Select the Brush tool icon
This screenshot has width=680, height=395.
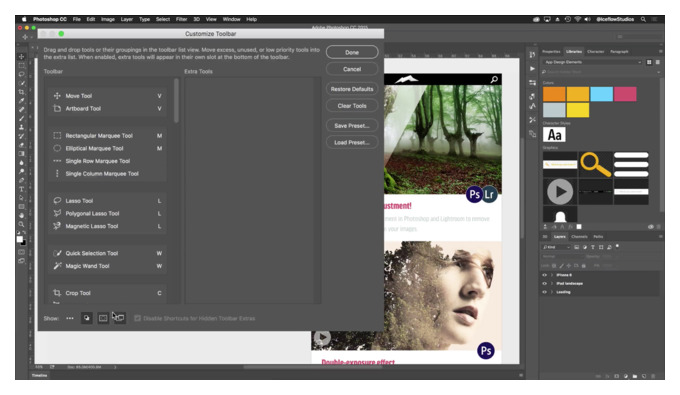pyautogui.click(x=21, y=118)
